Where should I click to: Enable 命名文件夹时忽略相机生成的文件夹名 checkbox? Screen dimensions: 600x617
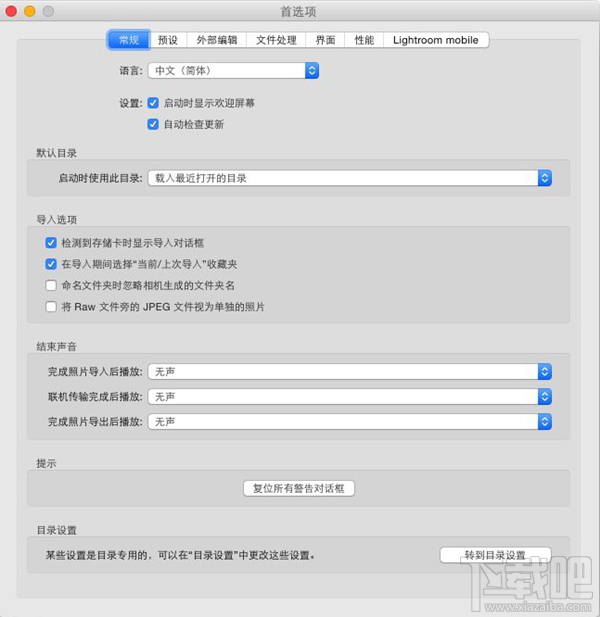(x=51, y=285)
